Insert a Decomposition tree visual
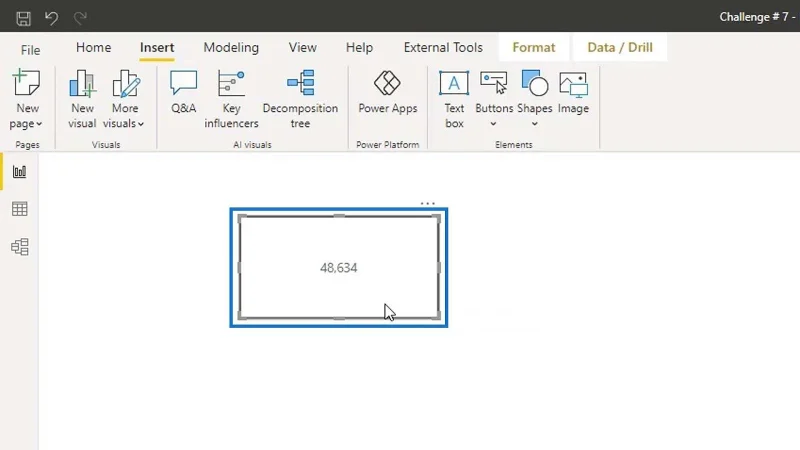The image size is (800, 450). coord(300,99)
